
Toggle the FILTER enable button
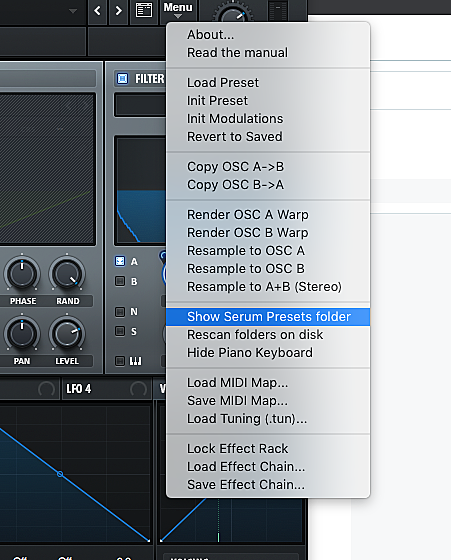pos(122,78)
